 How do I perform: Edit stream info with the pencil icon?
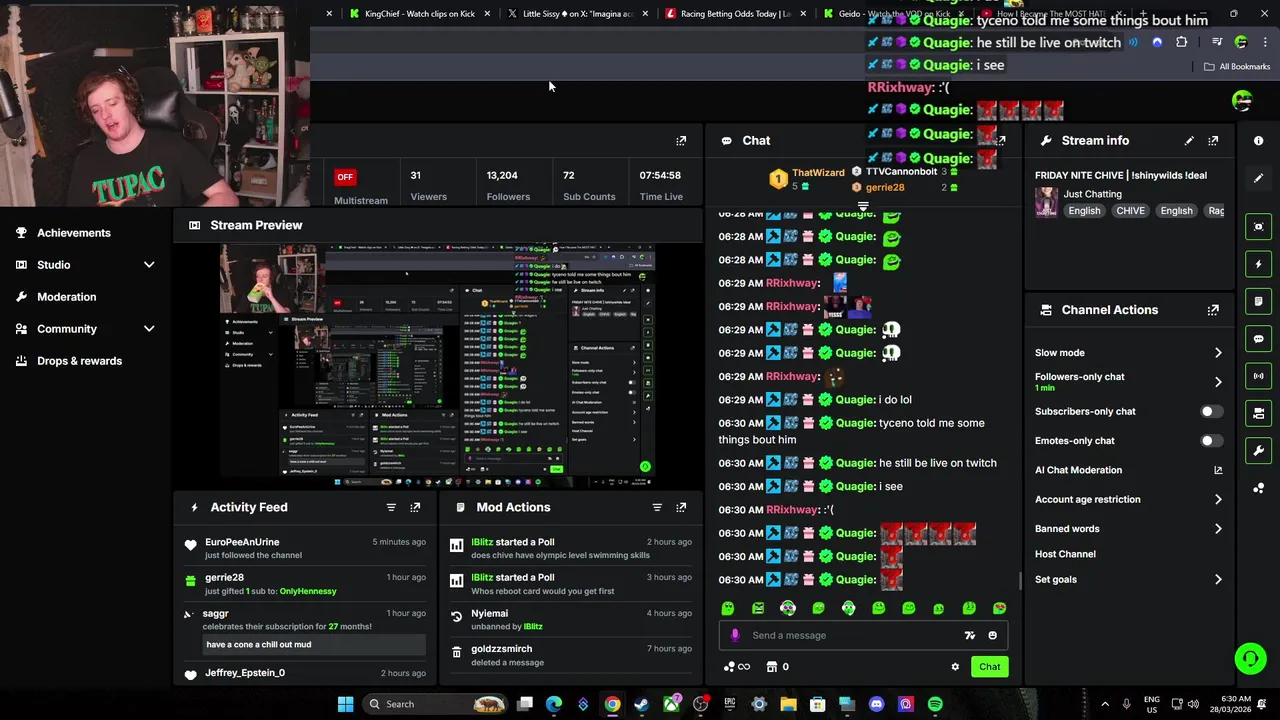pos(1189,141)
